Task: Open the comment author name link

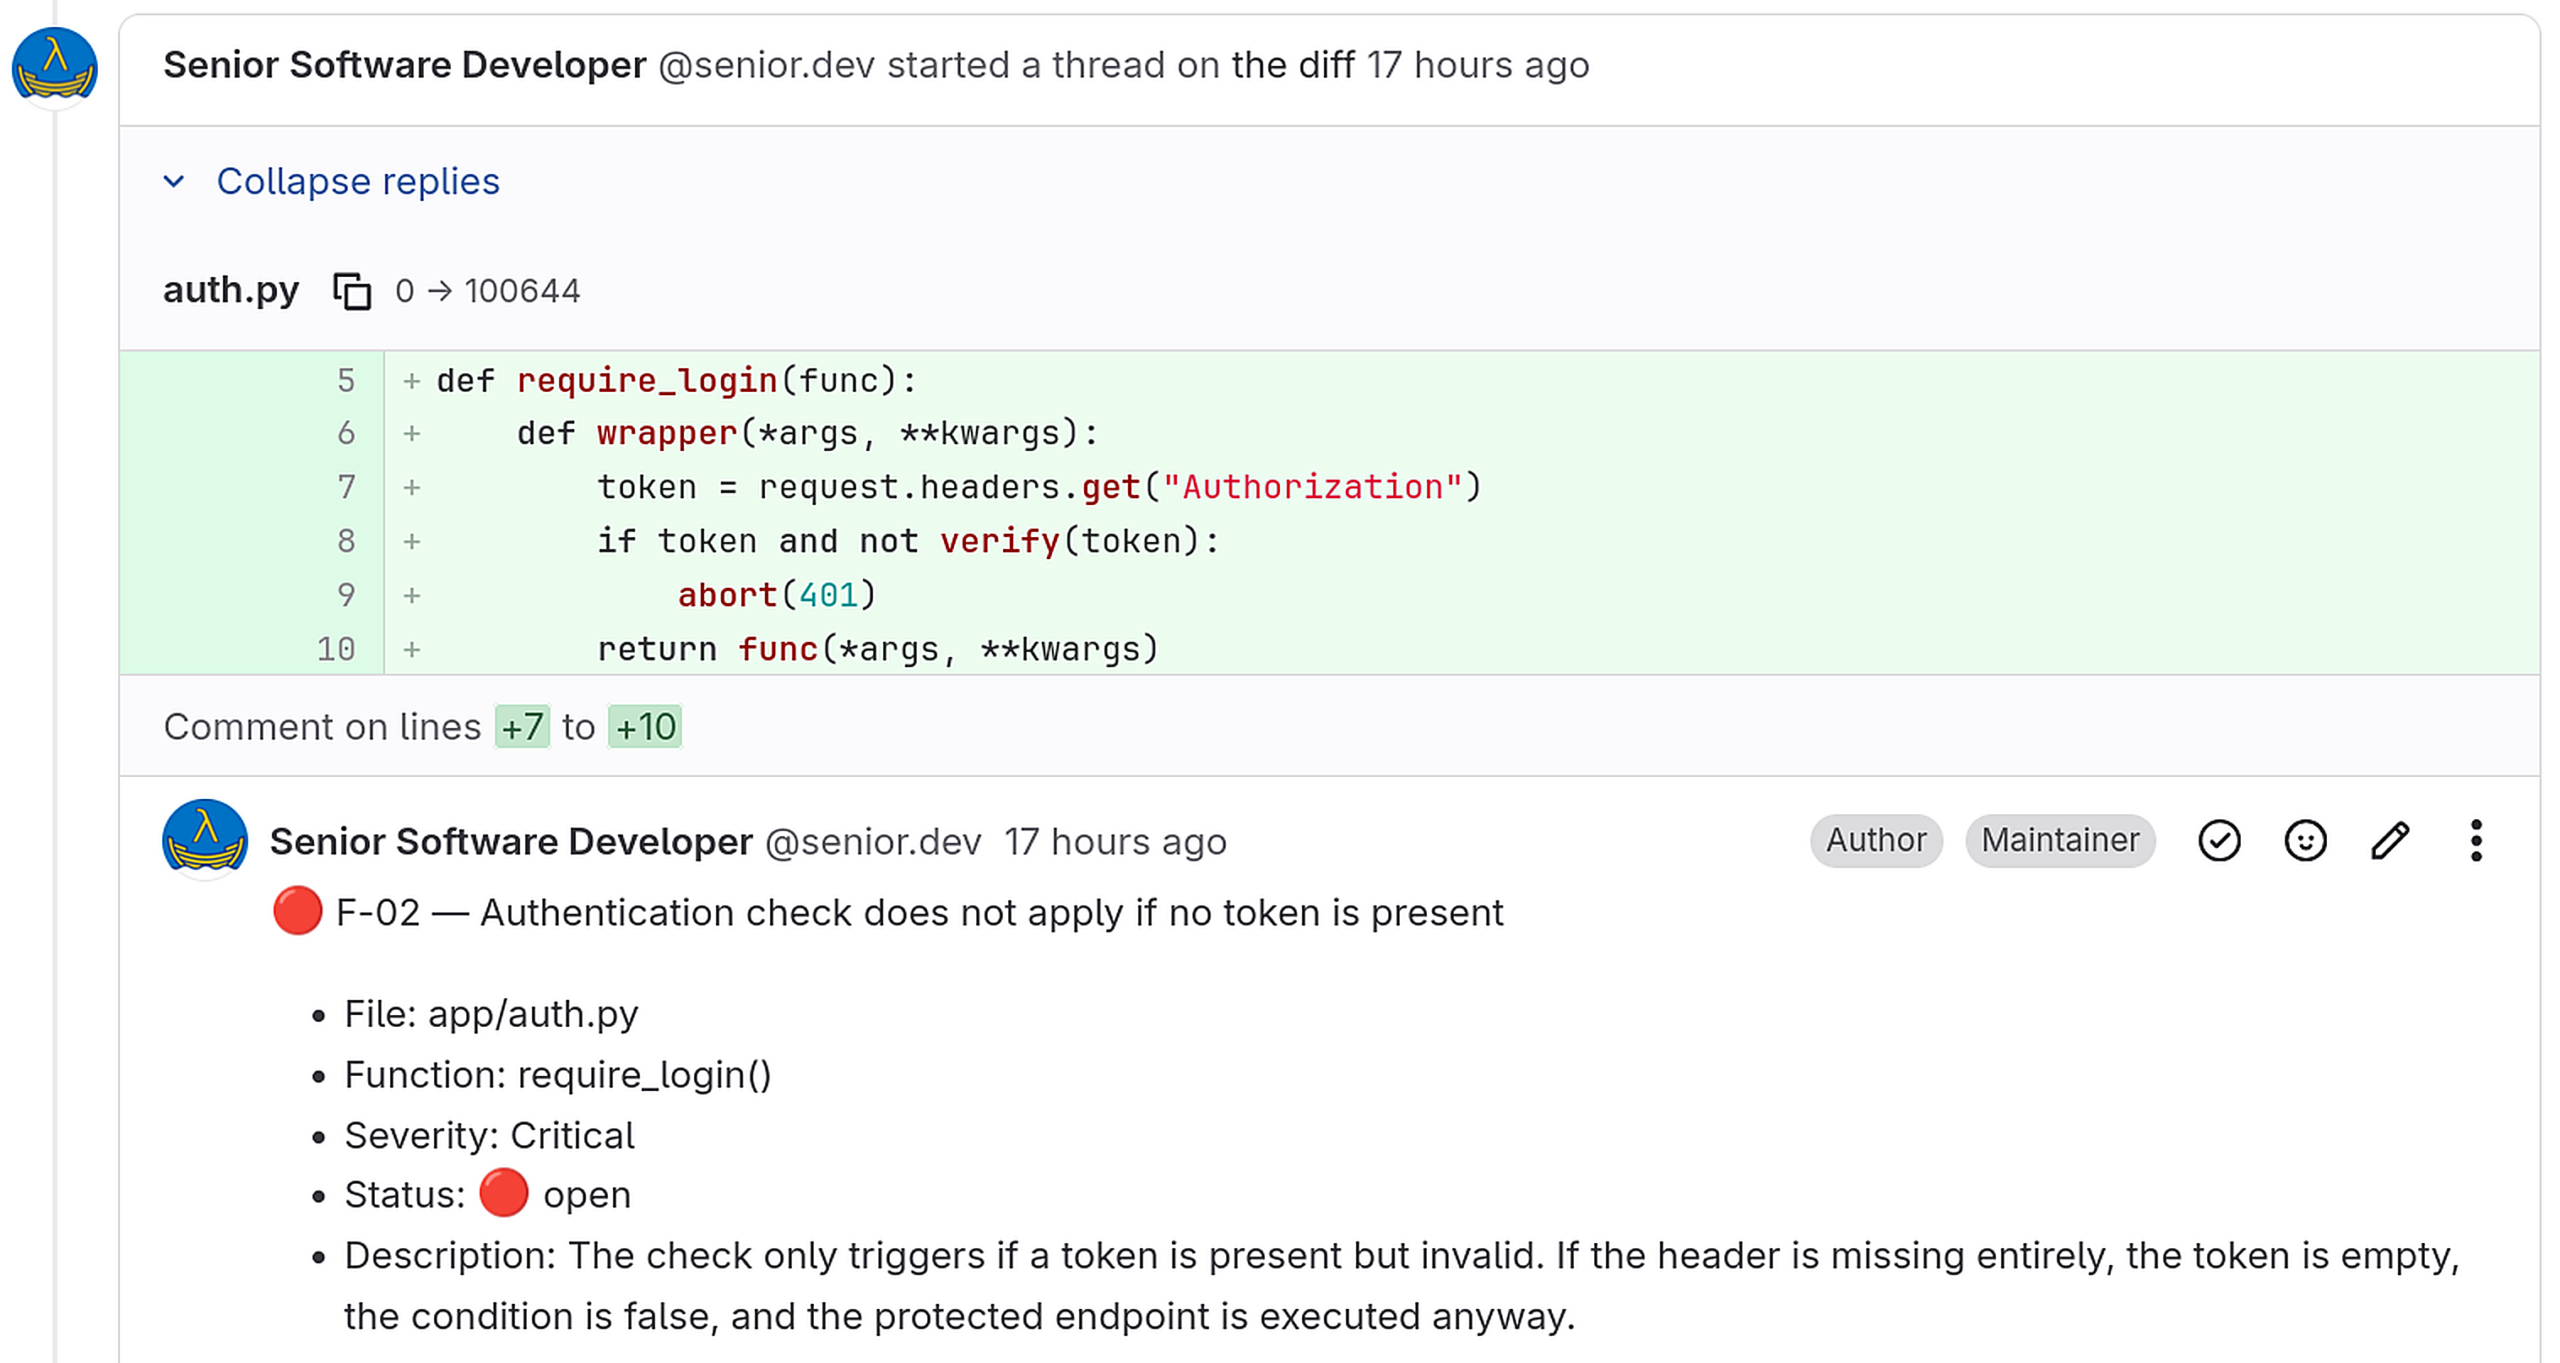Action: tap(510, 842)
